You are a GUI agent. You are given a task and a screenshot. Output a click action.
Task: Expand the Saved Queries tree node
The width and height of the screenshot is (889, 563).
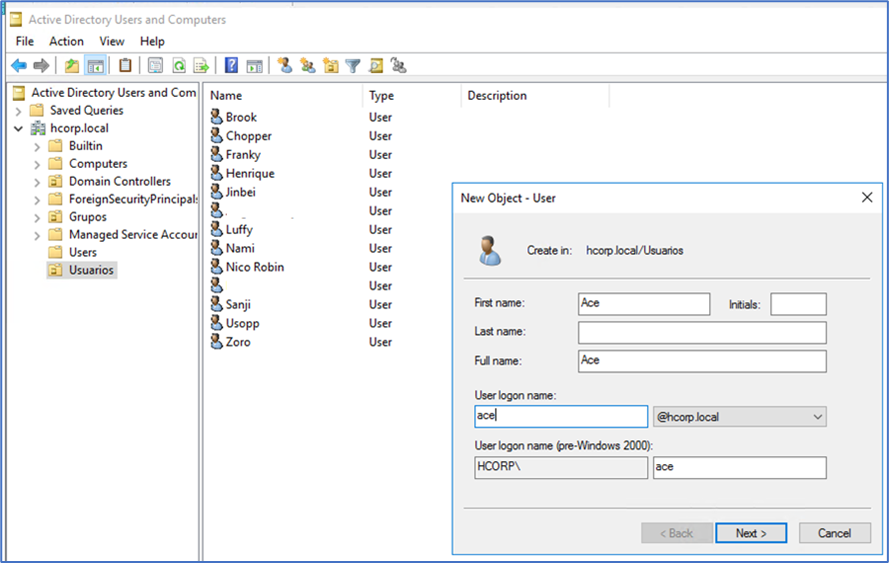coord(19,111)
